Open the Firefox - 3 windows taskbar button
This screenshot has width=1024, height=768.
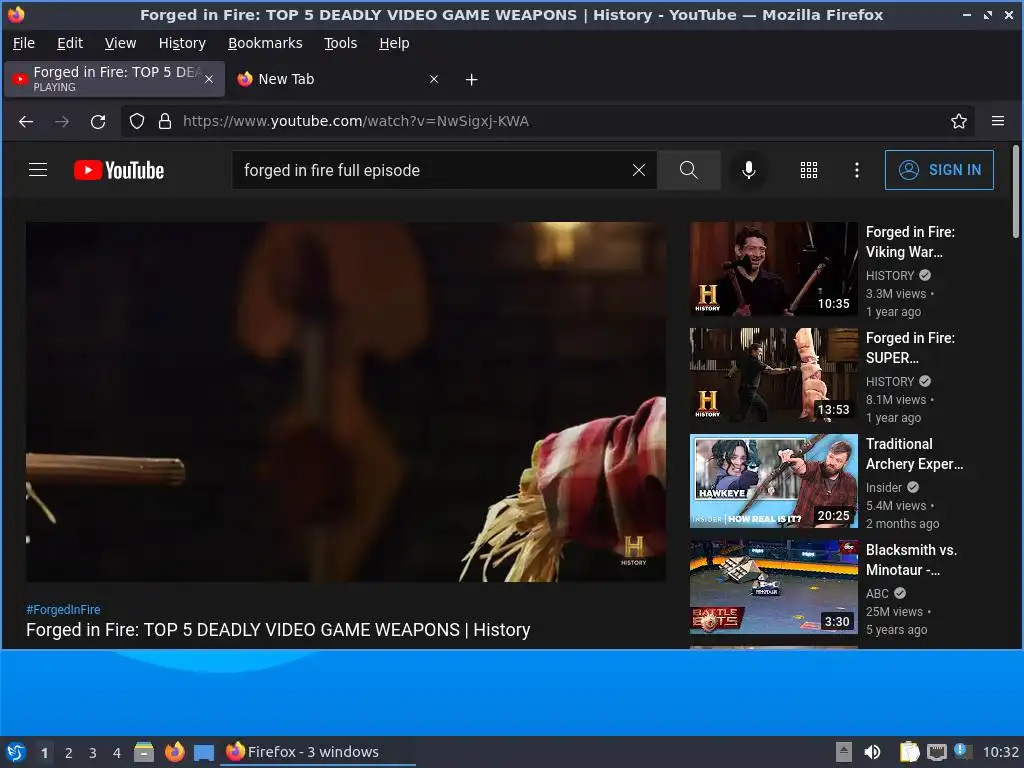tap(320, 752)
